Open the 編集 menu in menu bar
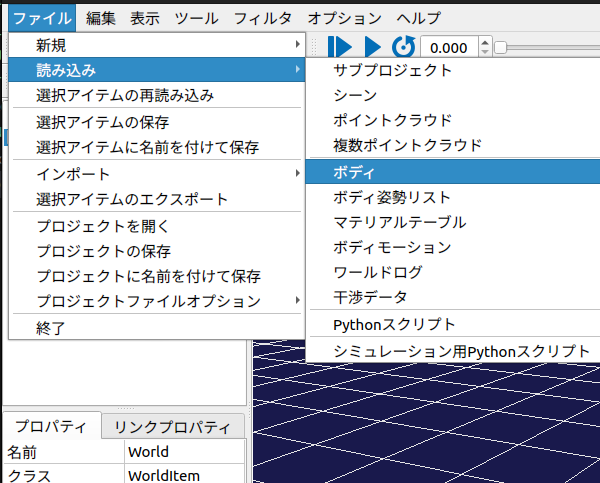This screenshot has height=483, width=600. (100, 18)
